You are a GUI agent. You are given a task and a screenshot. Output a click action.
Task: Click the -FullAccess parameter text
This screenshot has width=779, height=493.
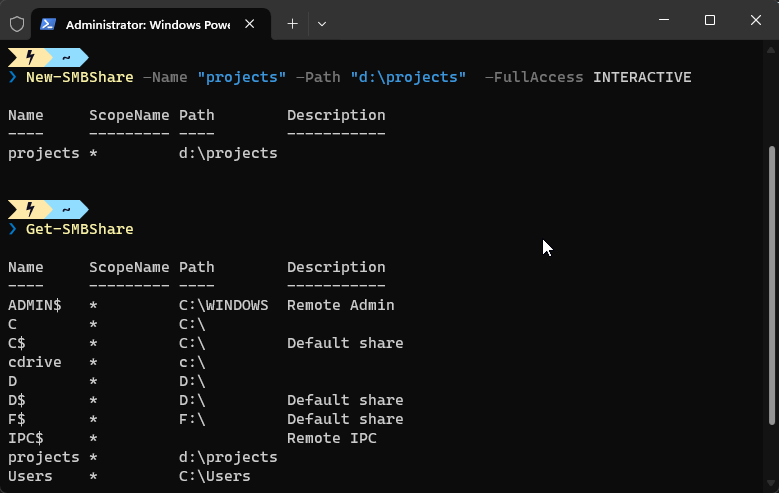[534, 77]
